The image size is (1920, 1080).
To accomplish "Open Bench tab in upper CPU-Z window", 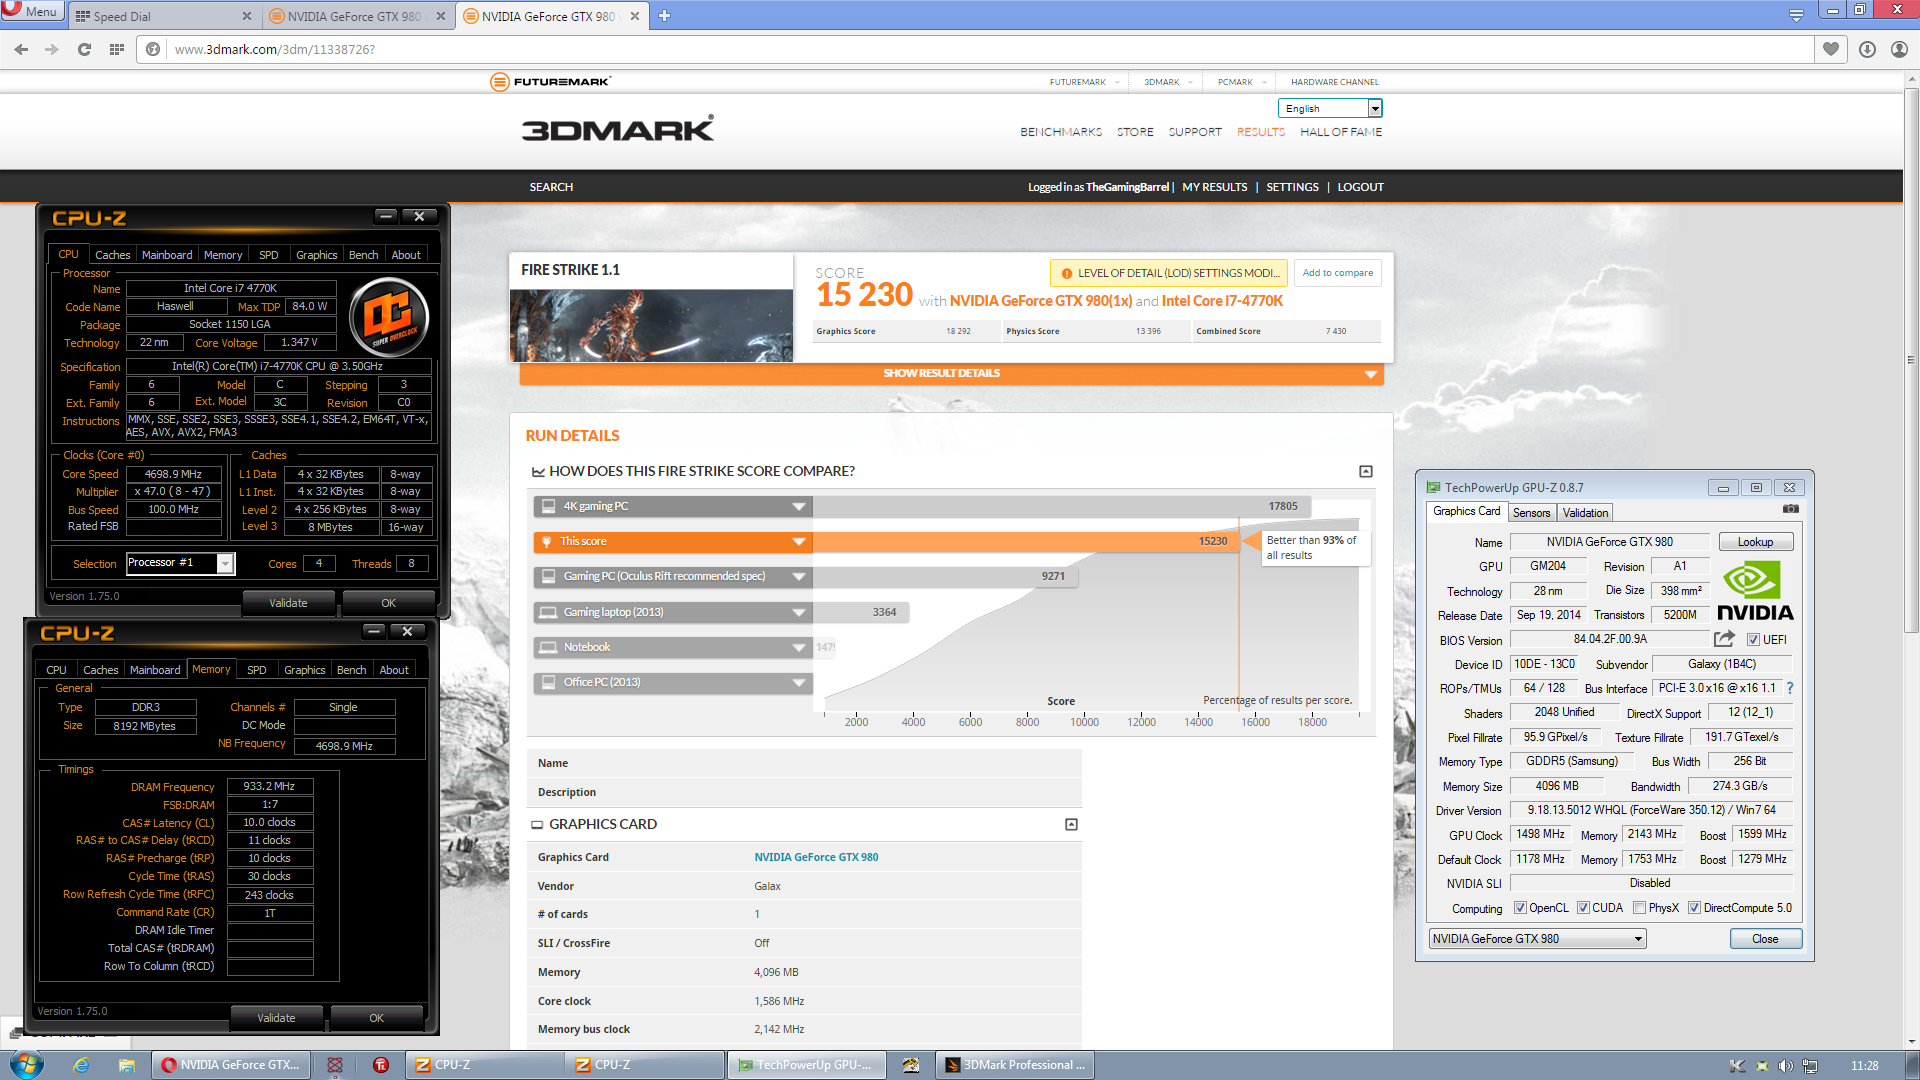I will tap(363, 255).
